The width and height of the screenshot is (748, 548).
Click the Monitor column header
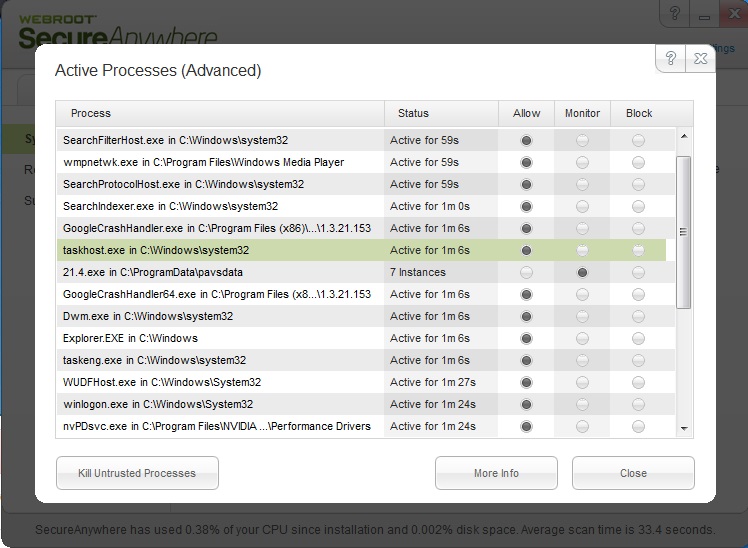582,114
